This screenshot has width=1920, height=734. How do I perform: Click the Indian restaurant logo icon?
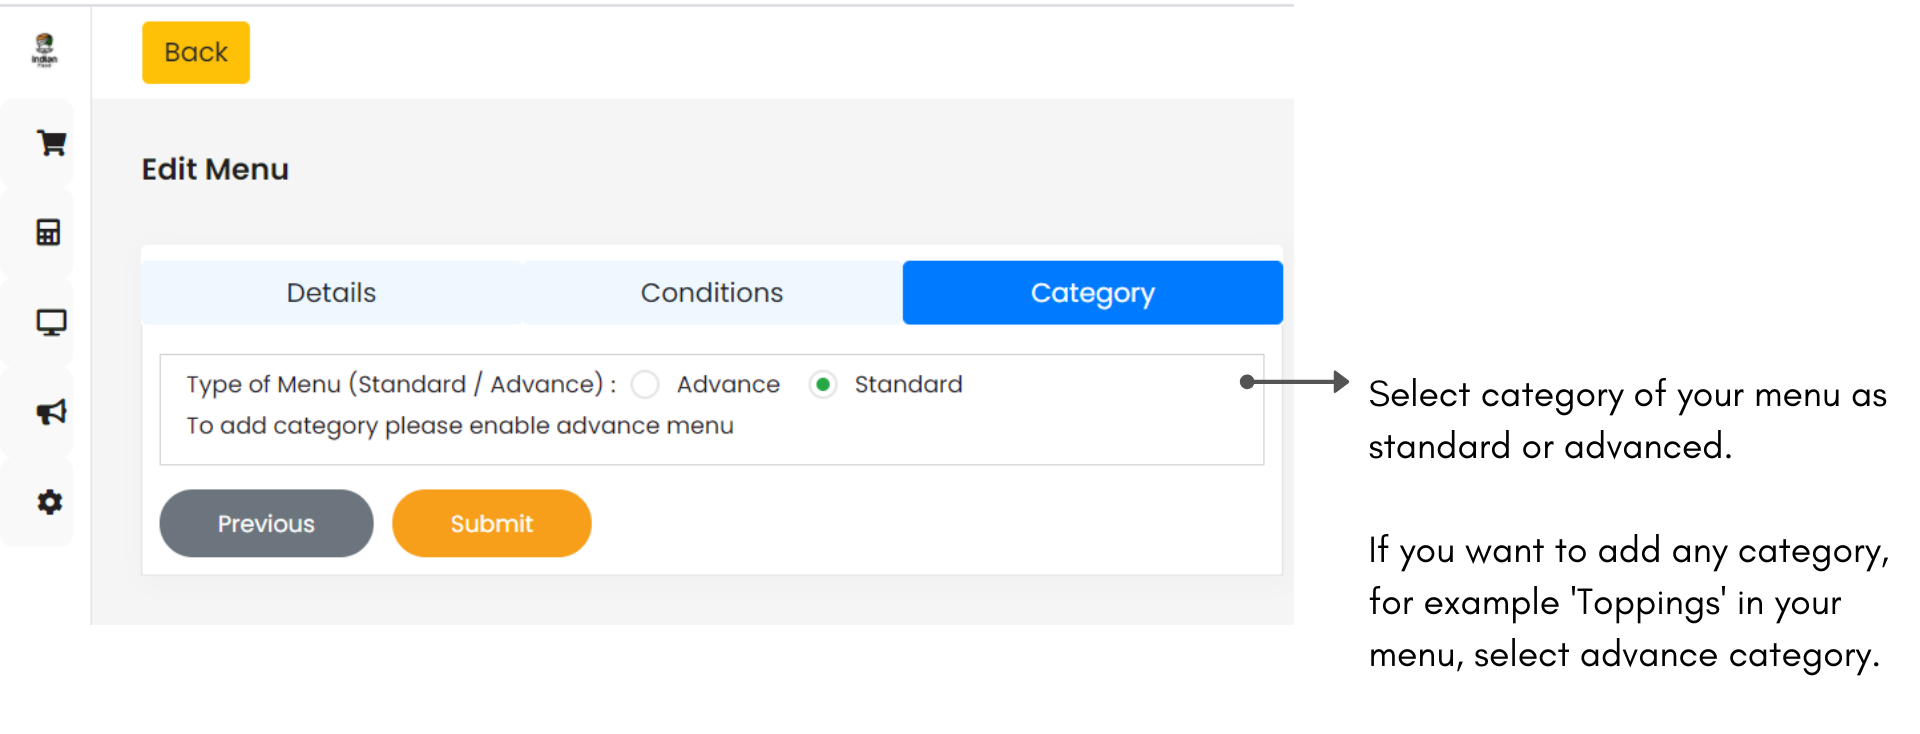[45, 50]
